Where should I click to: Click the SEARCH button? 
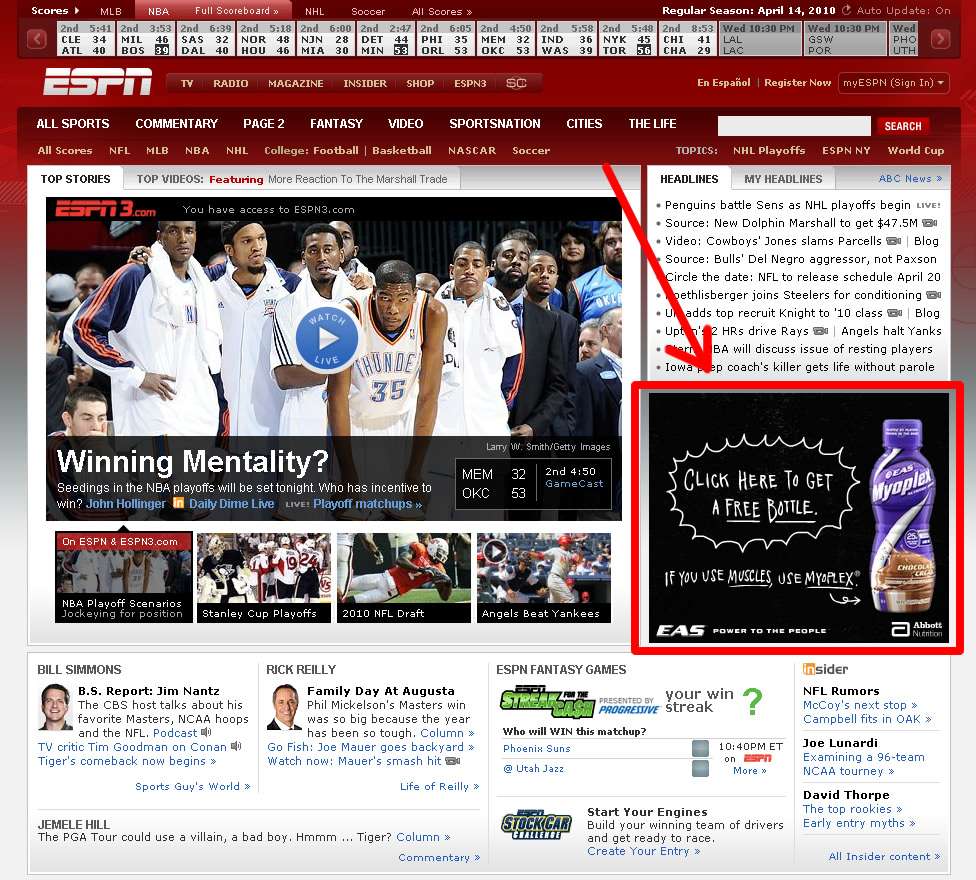tap(903, 126)
